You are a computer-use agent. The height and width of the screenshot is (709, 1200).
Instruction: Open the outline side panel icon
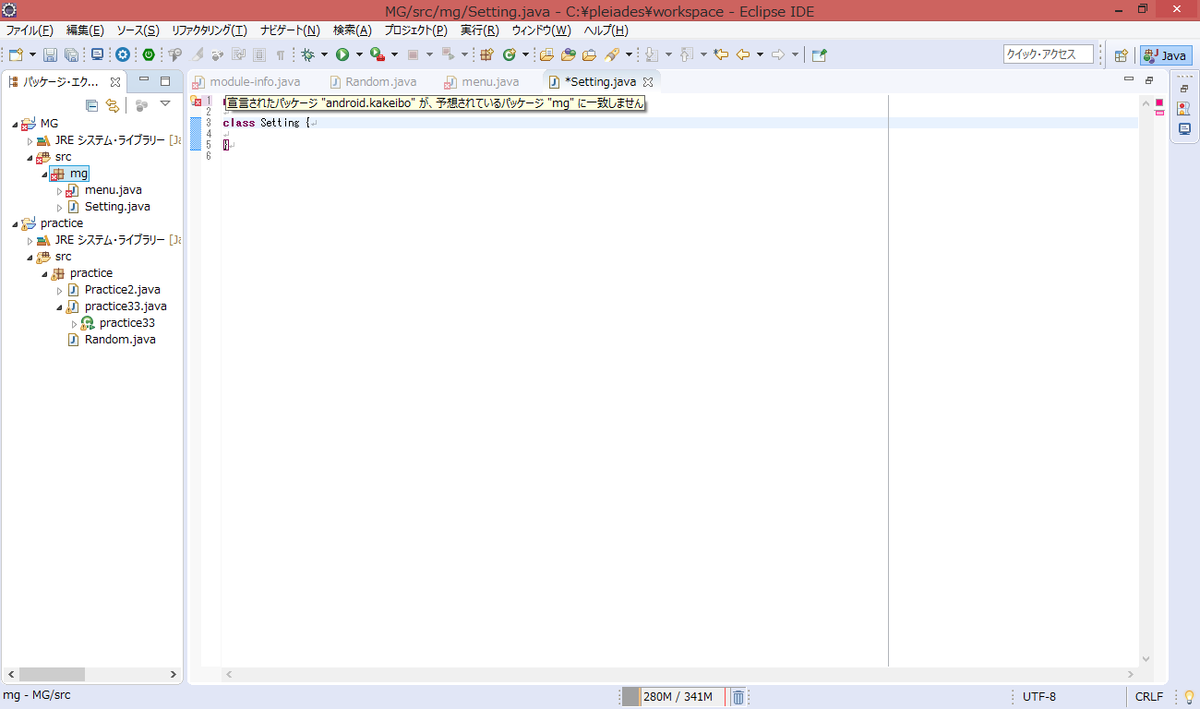tap(1184, 129)
